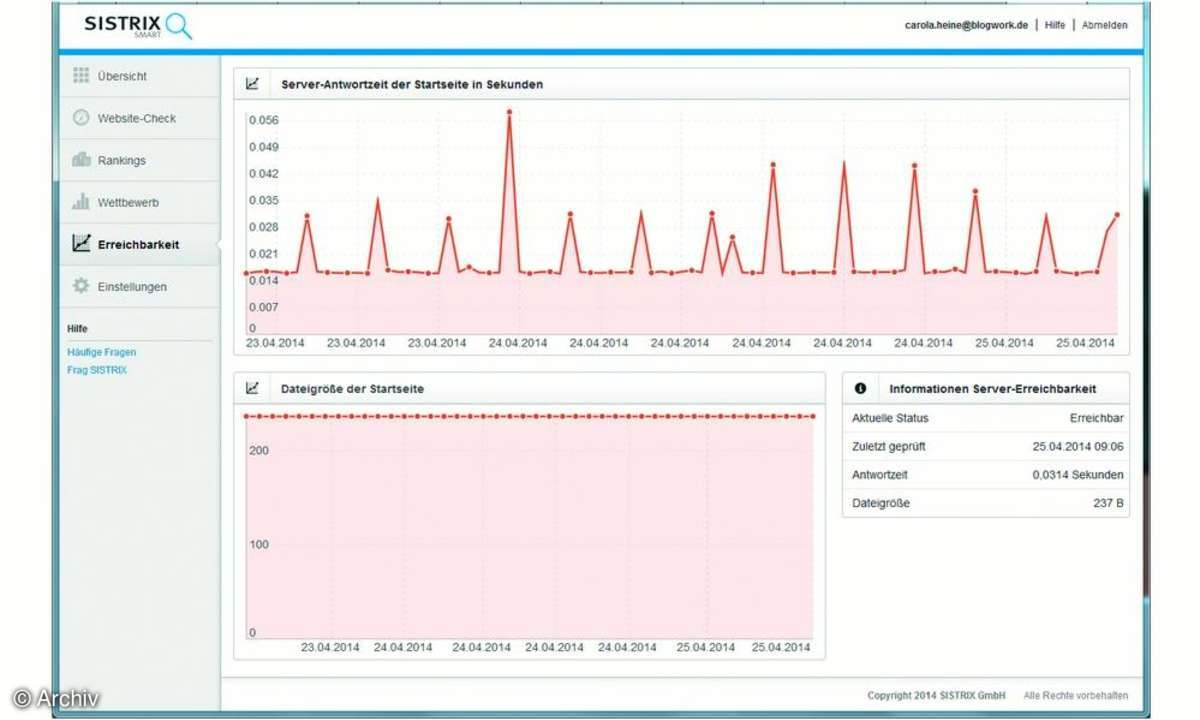Open the Frag SISTRIX link
The height and width of the screenshot is (720, 1200).
(97, 370)
